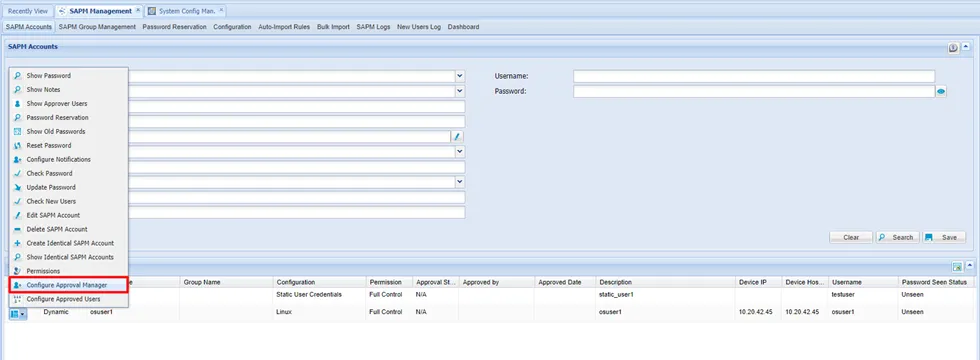Click the pencil edit icon beside the form field

coord(457,136)
